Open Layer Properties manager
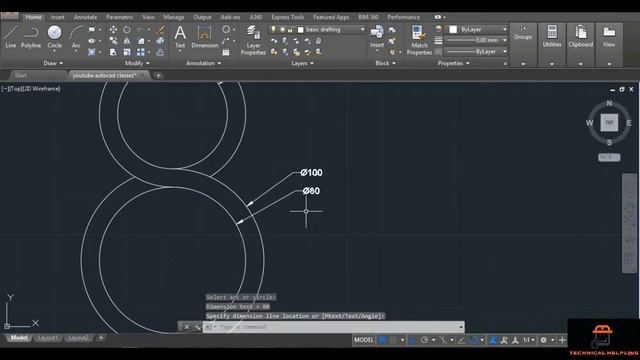Screen dimensions: 640x360 253,40
